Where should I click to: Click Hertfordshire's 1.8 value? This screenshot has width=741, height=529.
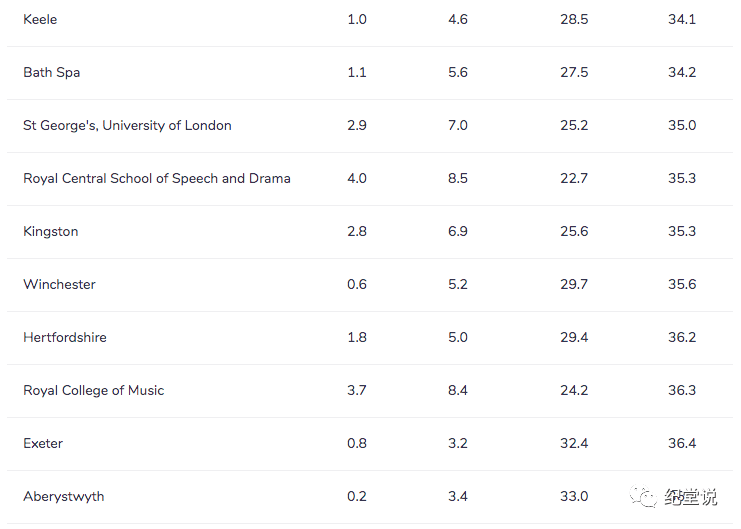[x=357, y=337]
